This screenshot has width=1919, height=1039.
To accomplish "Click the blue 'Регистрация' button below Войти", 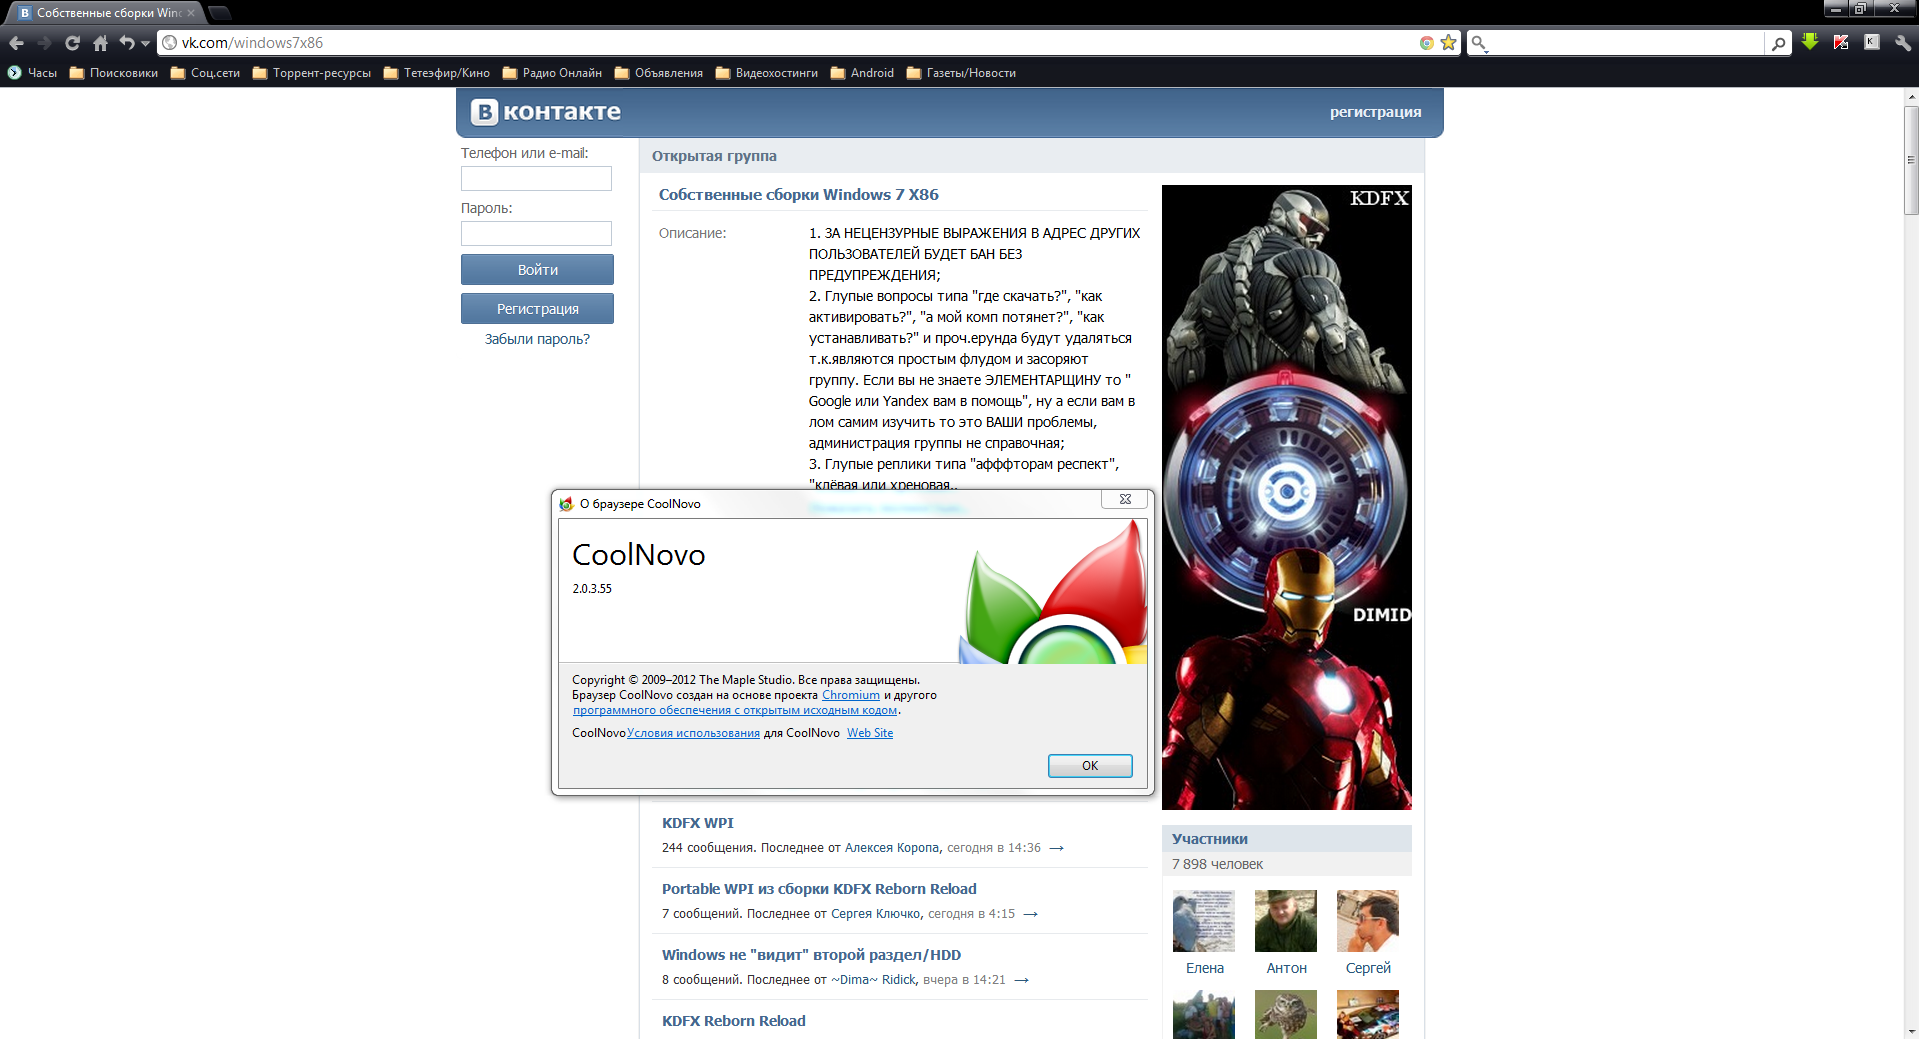I will click(x=537, y=309).
